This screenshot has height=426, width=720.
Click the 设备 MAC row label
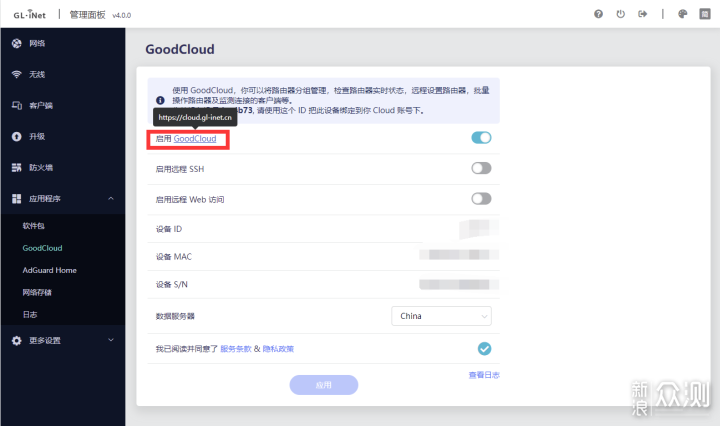point(174,257)
